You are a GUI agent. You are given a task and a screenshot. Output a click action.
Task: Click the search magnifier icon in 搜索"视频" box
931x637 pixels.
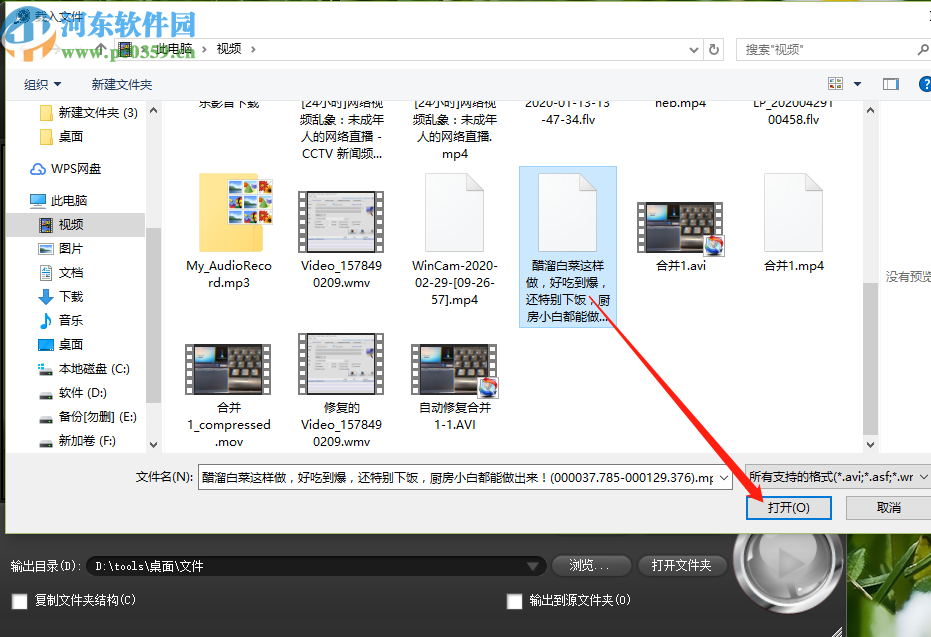[921, 48]
